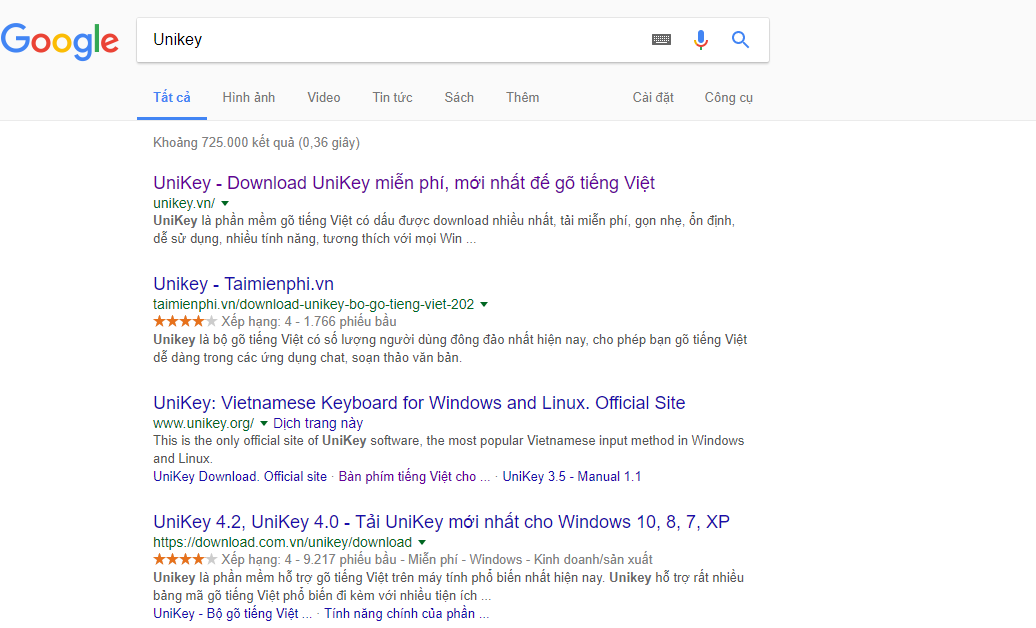Click Khoảng 725.000 kết quả stats text

[256, 143]
